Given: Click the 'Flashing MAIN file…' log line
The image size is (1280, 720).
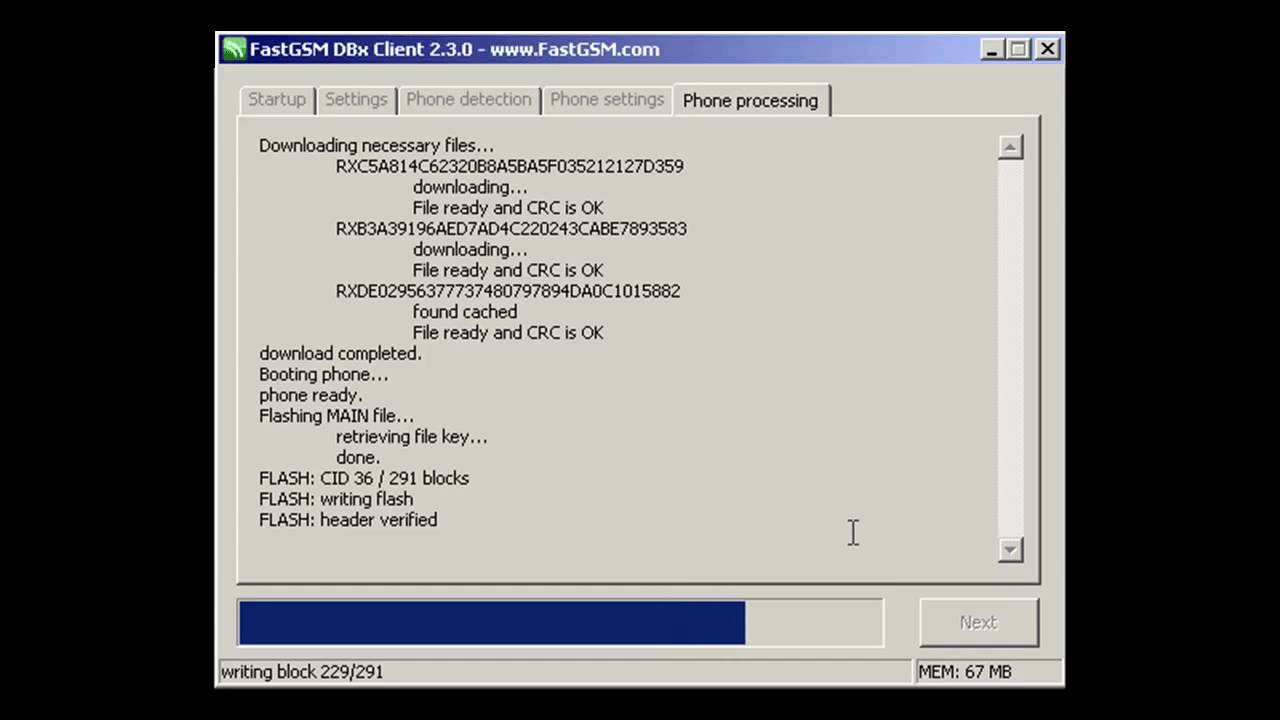Looking at the screenshot, I should pyautogui.click(x=336, y=416).
